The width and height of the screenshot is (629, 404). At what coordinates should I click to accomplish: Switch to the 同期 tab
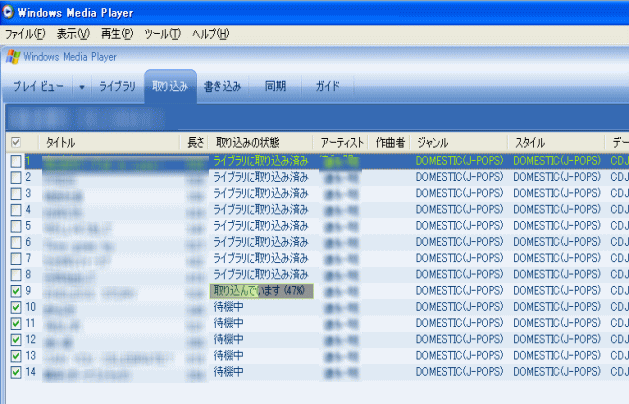(276, 86)
